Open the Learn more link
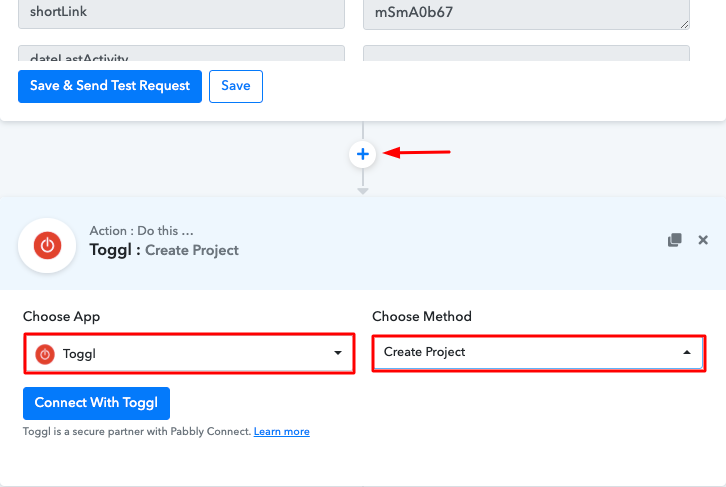Screen dimensions: 726x487 point(282,431)
